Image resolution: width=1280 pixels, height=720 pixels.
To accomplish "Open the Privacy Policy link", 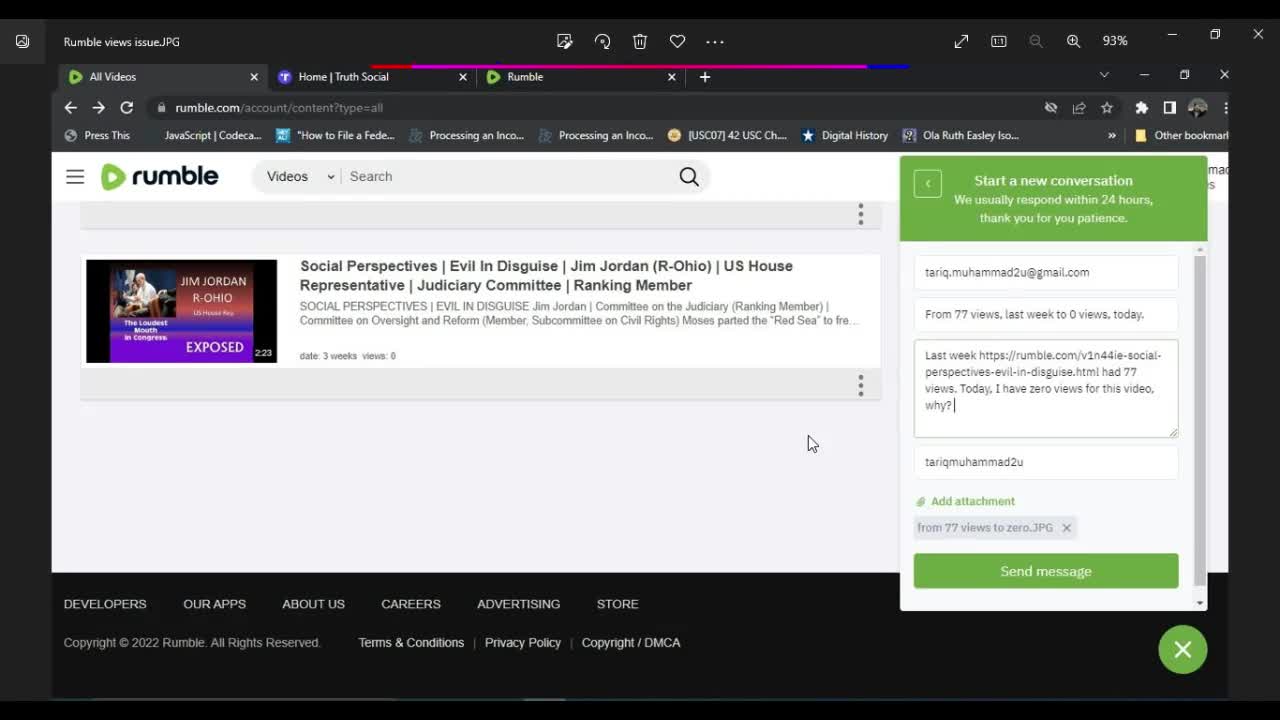I will 523,643.
